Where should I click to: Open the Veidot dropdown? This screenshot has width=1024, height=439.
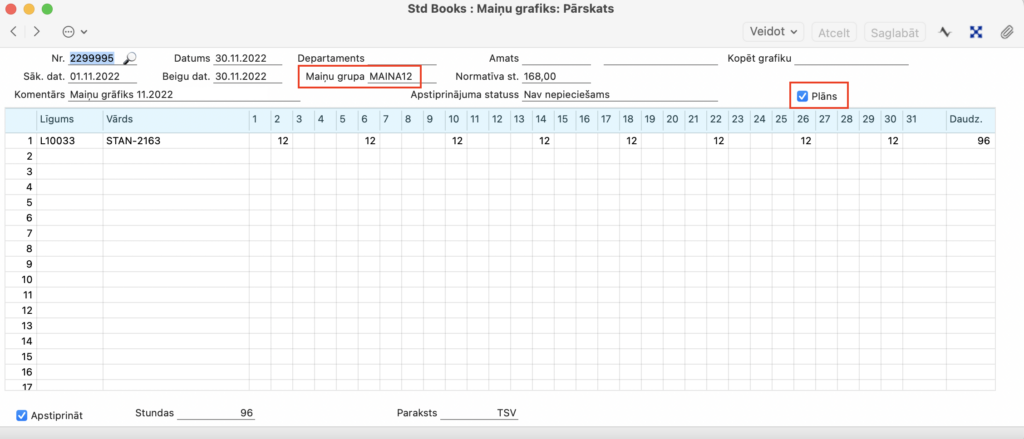pos(774,32)
